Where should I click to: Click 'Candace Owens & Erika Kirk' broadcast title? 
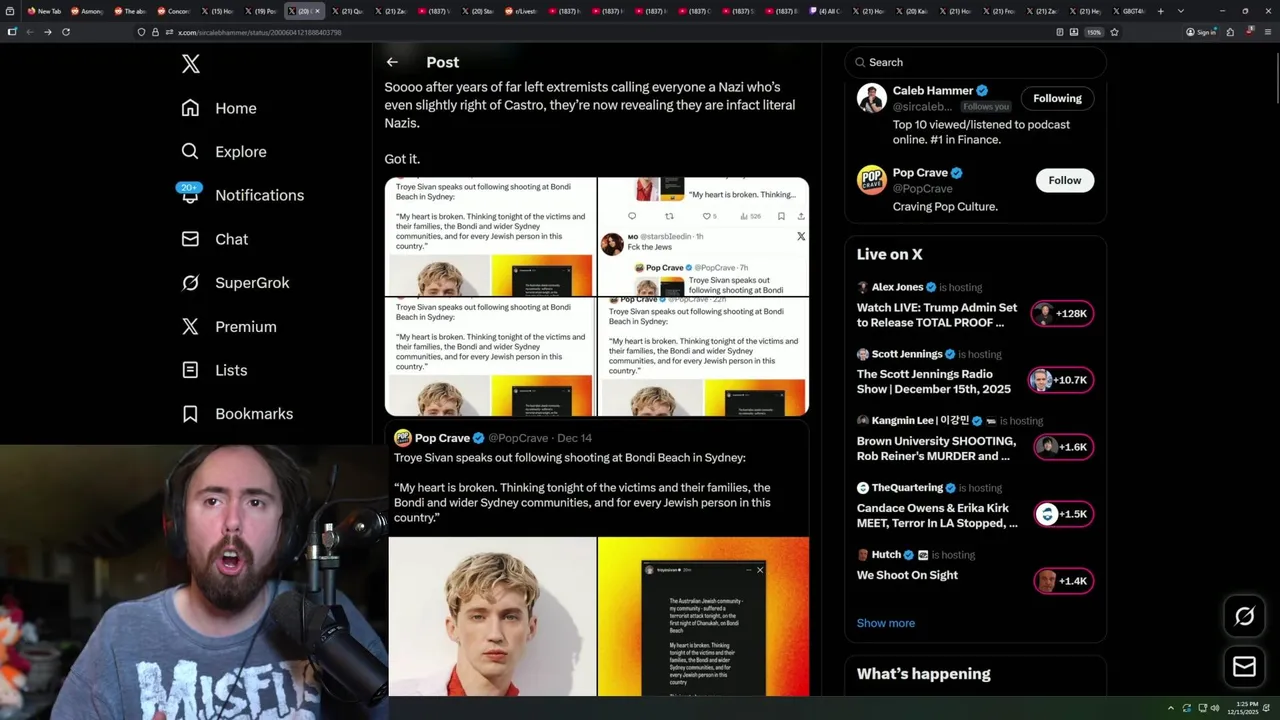(x=937, y=515)
